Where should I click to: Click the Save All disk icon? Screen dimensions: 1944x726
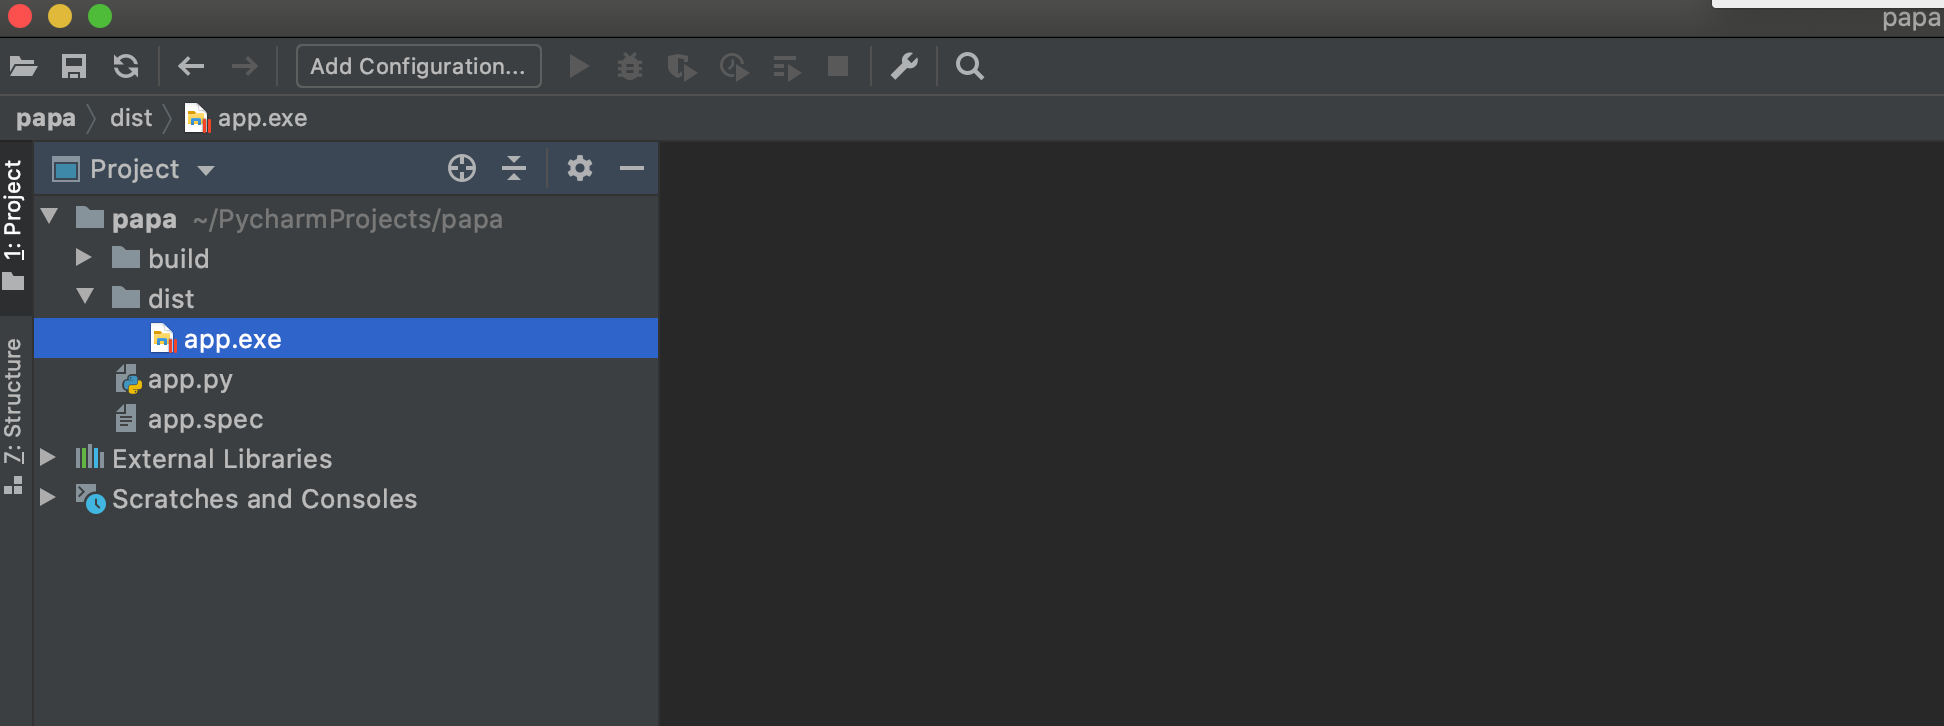74,67
